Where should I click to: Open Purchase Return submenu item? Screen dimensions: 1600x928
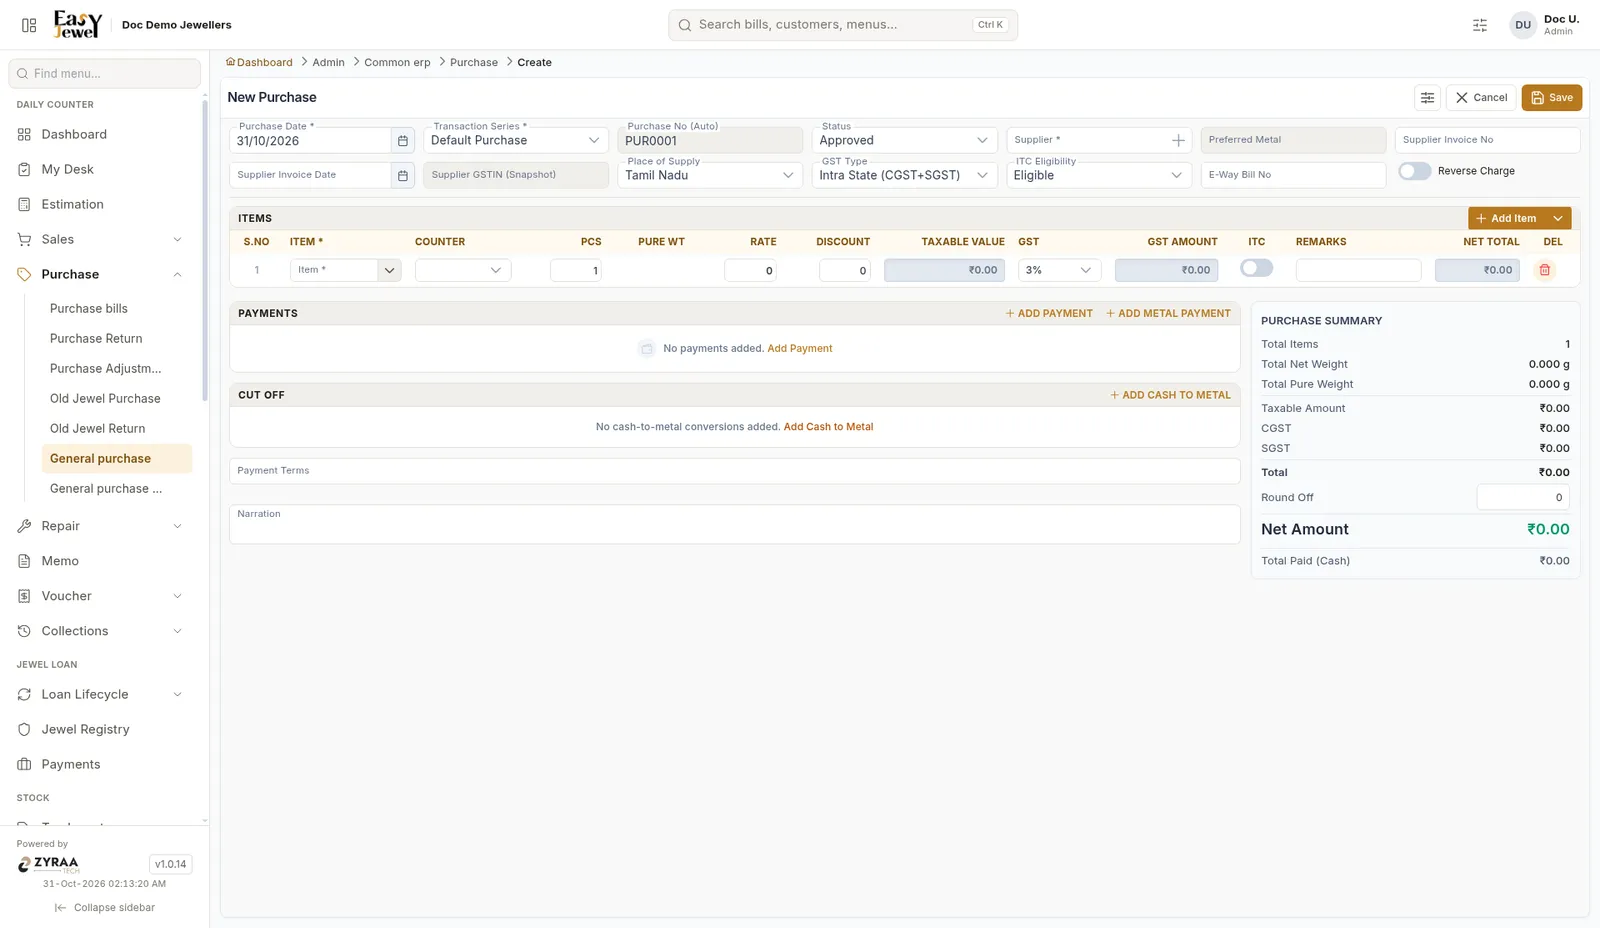pos(96,339)
